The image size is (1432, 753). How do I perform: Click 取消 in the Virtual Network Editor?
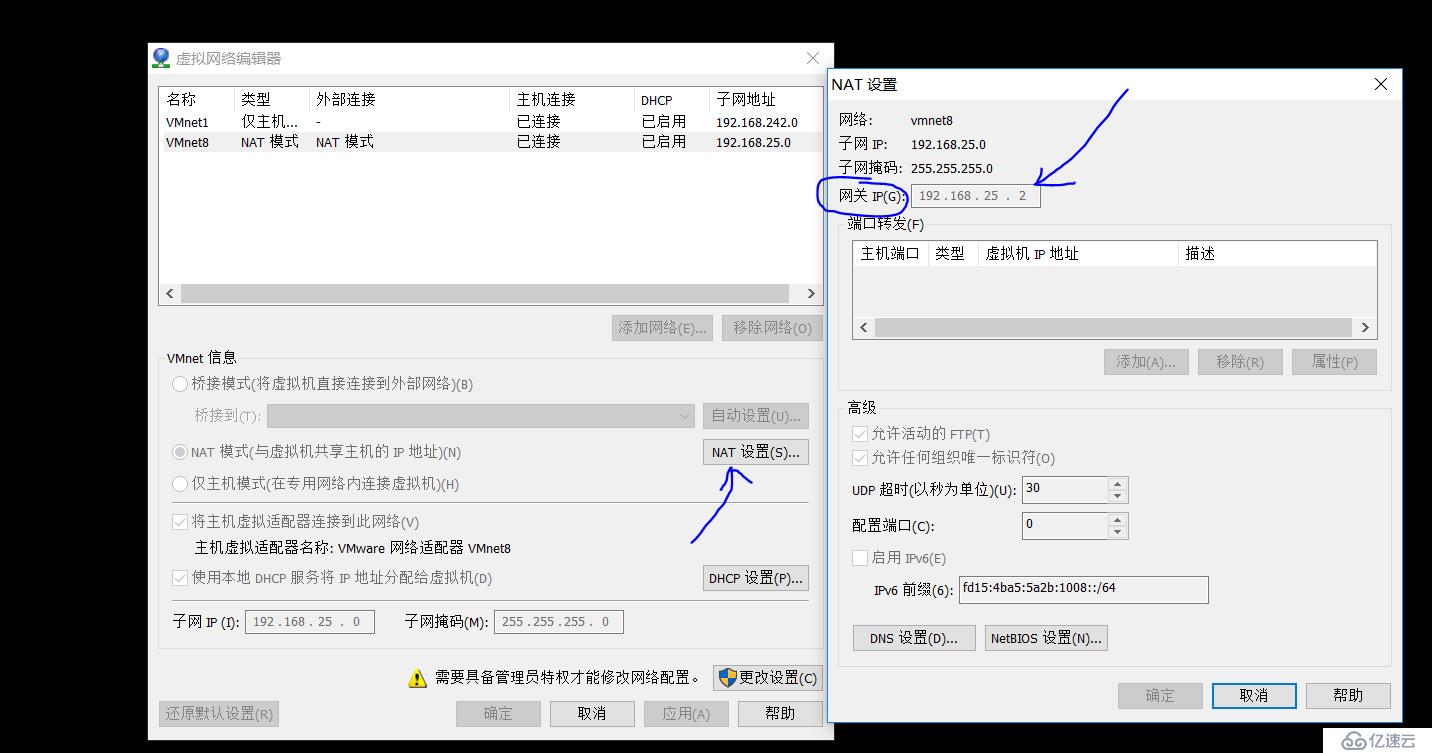click(592, 713)
